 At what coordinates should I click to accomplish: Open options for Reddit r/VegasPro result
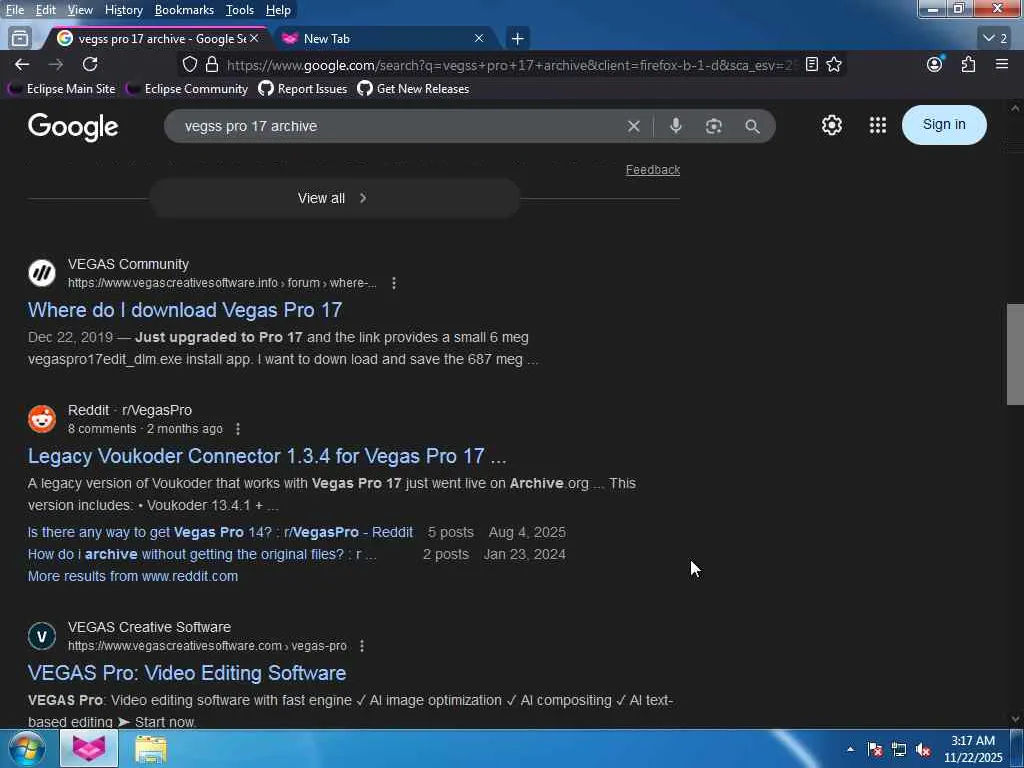238,428
